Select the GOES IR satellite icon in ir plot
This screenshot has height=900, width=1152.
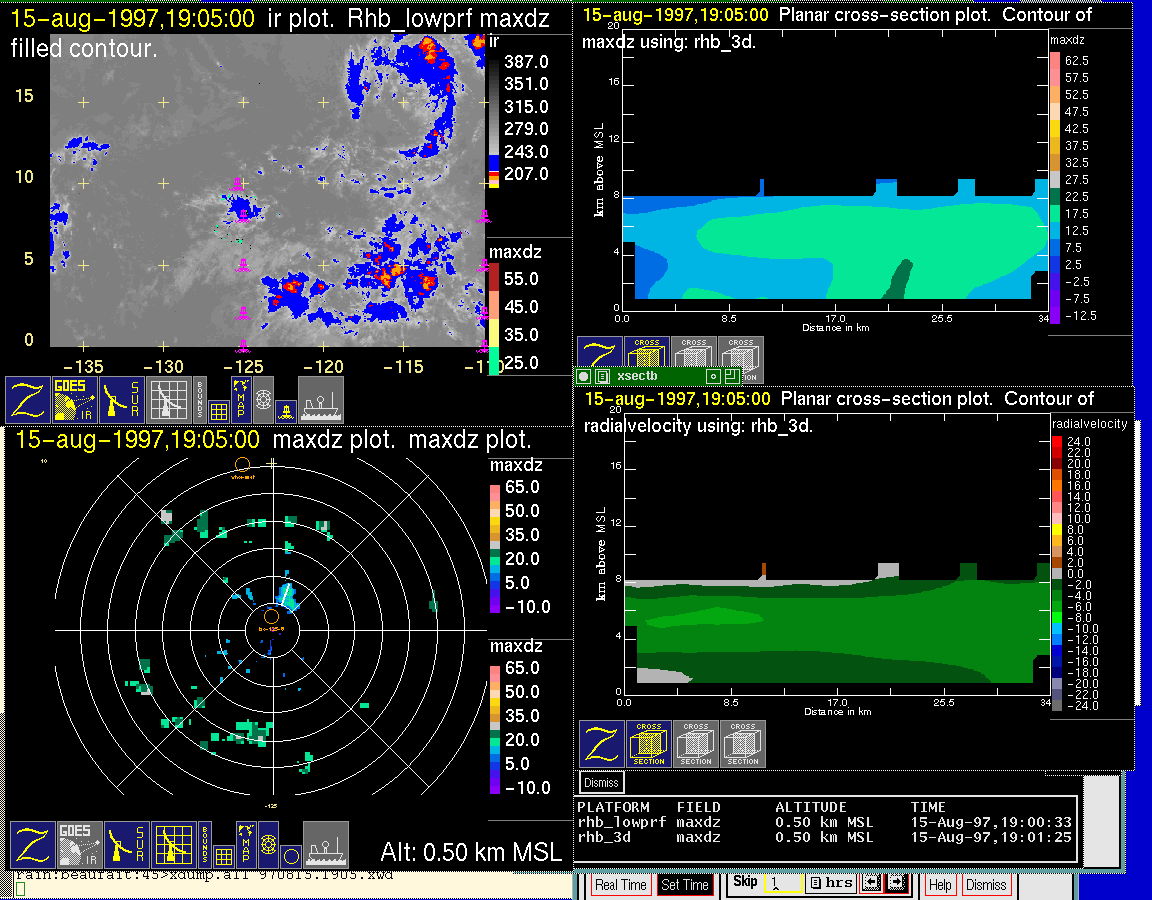pyautogui.click(x=76, y=399)
